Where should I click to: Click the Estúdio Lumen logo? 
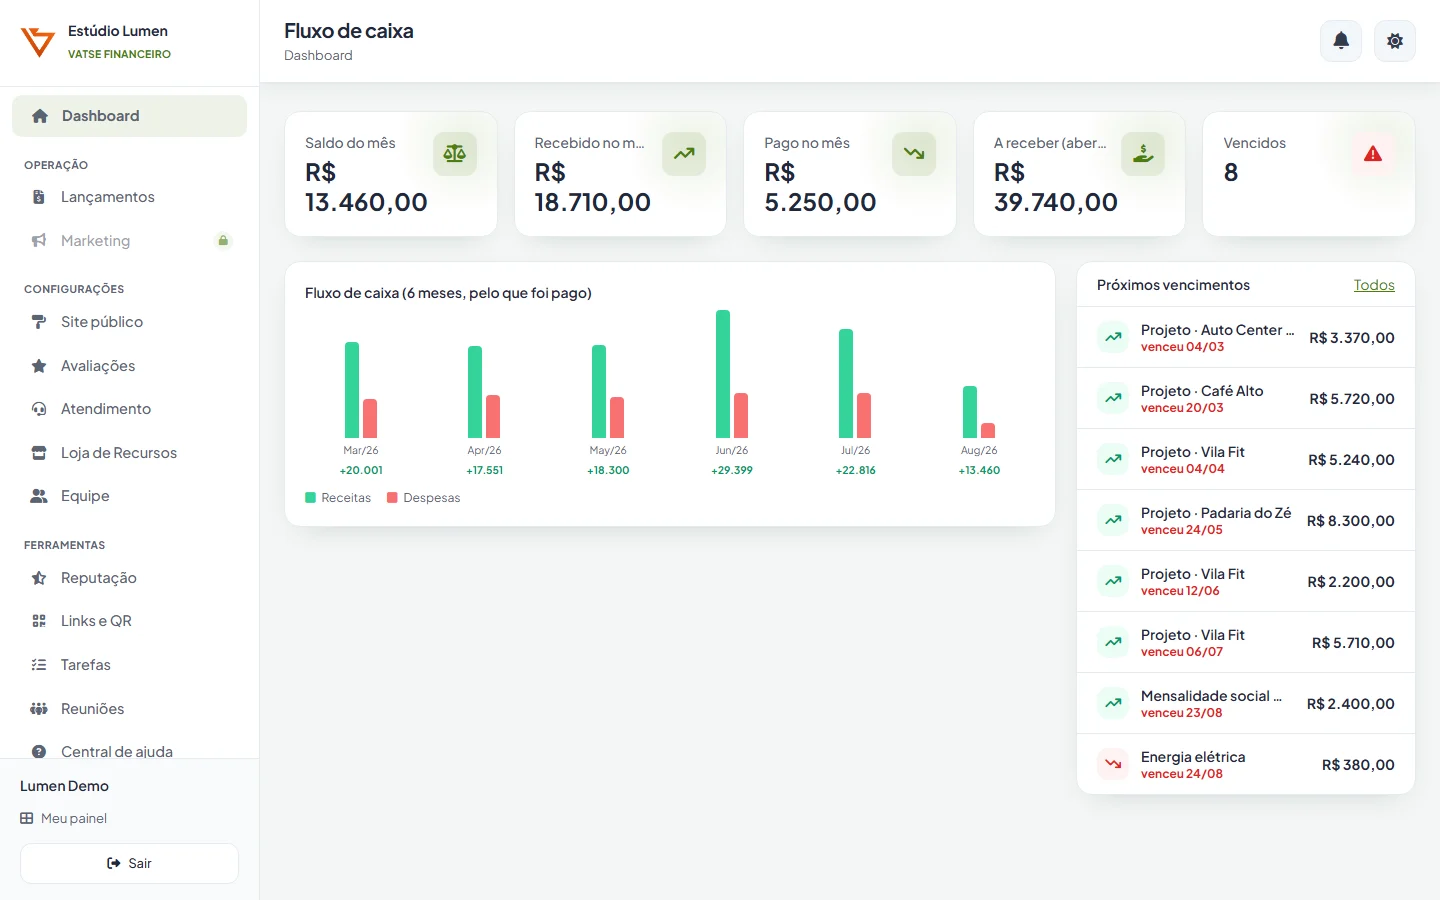[x=38, y=42]
